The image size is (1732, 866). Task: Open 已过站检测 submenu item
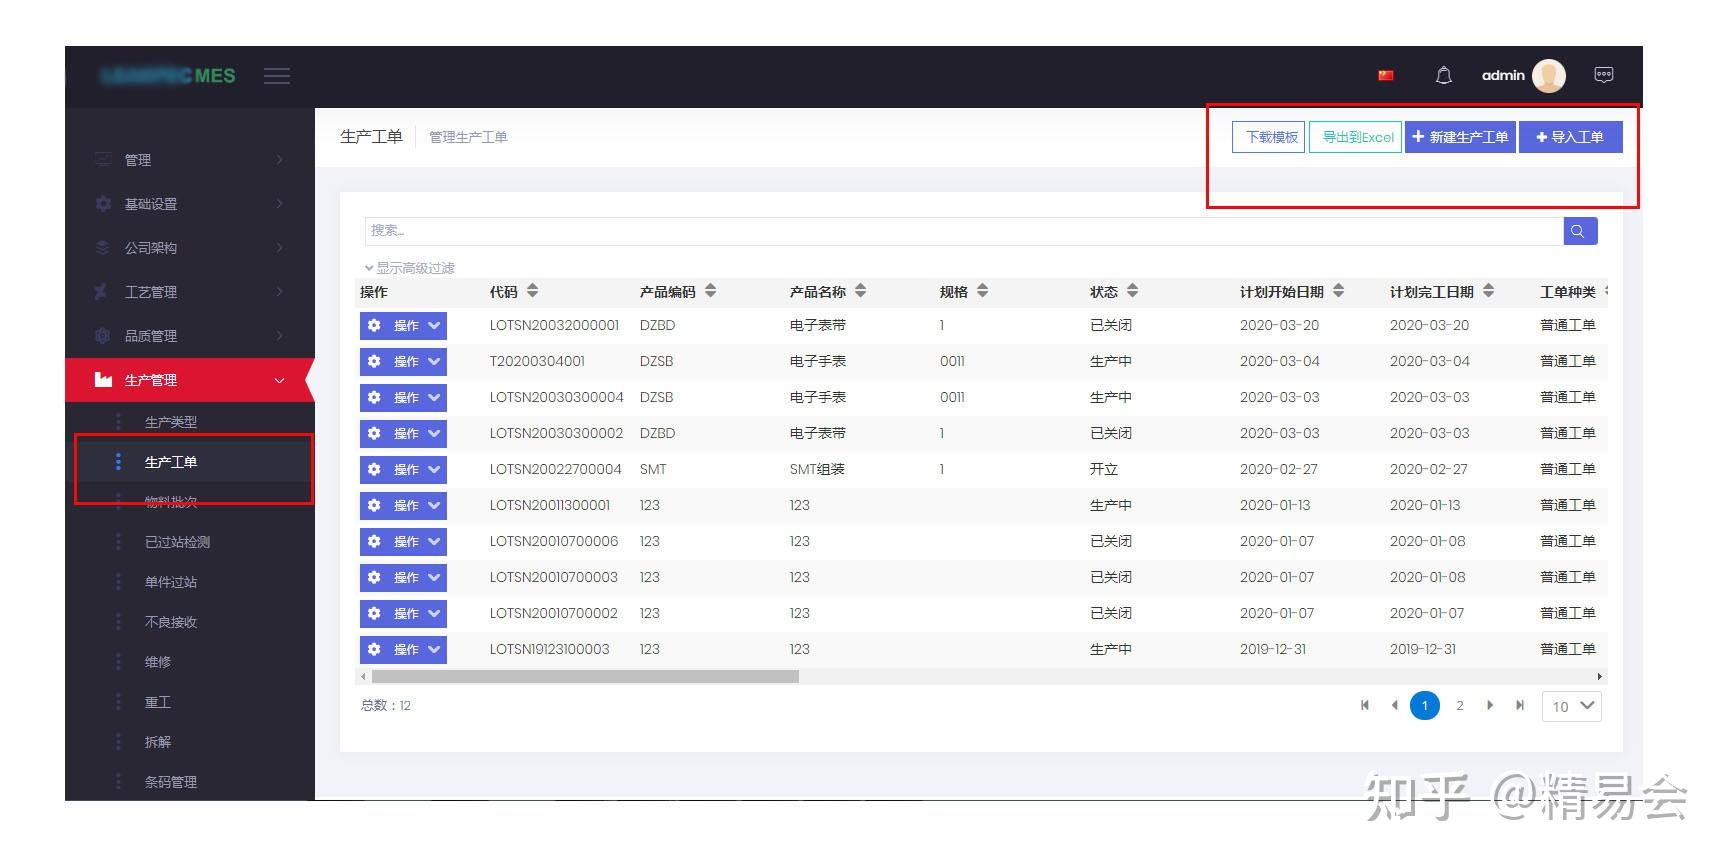coord(177,542)
